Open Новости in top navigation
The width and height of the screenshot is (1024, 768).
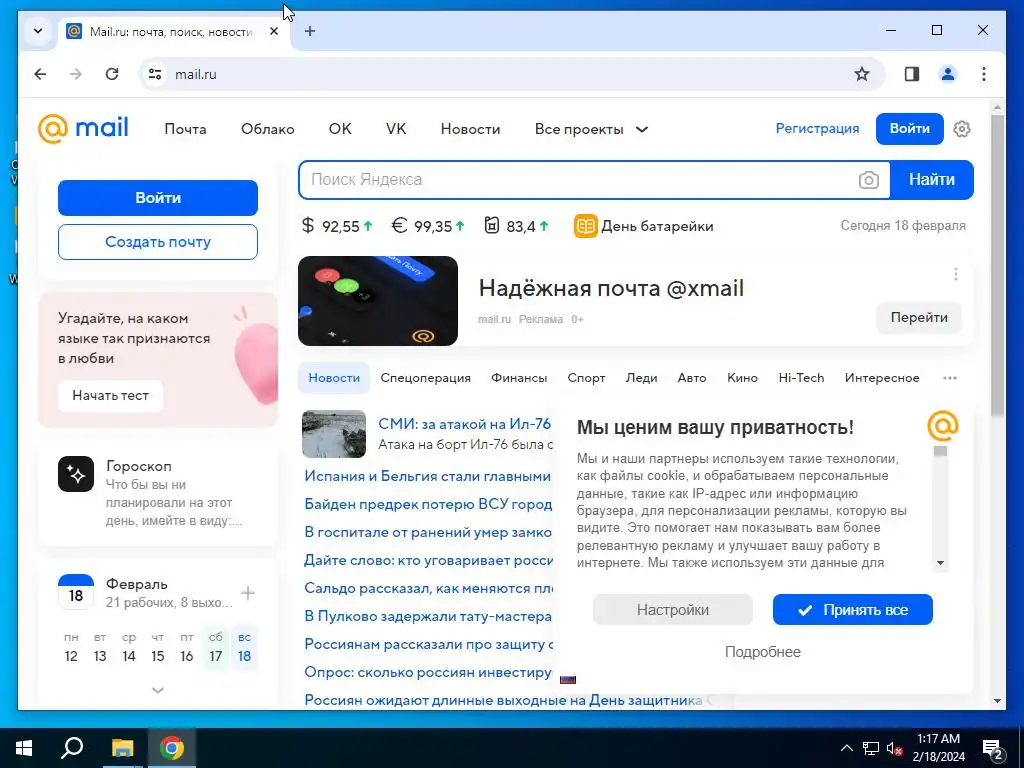click(470, 129)
